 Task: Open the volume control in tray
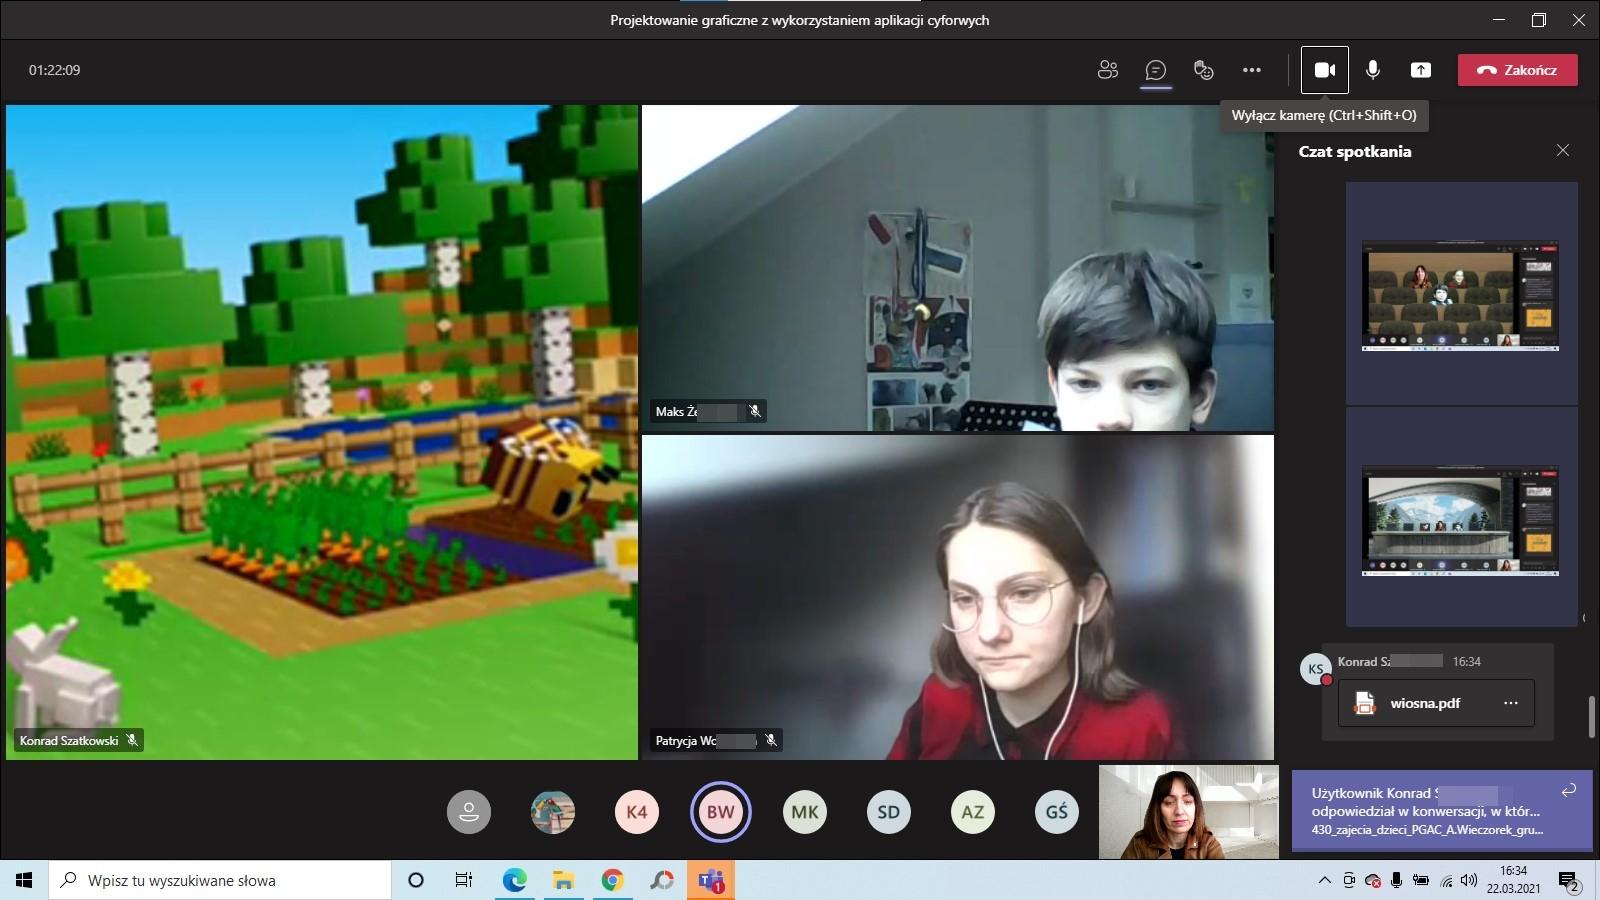[x=1469, y=880]
